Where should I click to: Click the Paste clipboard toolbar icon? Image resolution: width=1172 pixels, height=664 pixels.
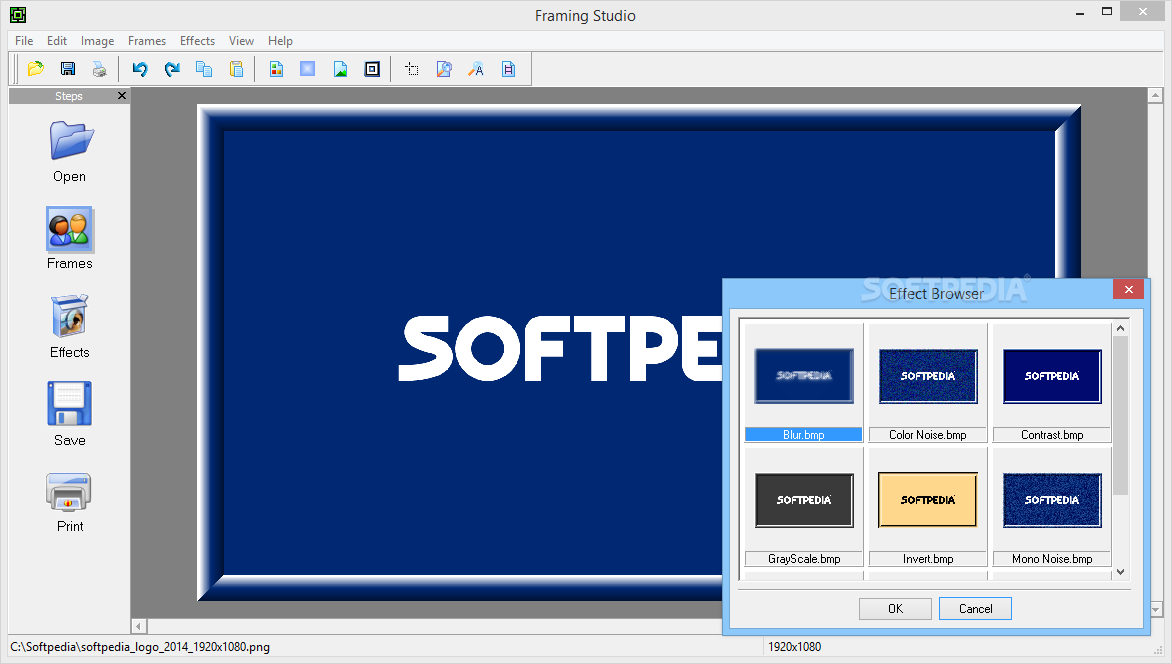(236, 69)
